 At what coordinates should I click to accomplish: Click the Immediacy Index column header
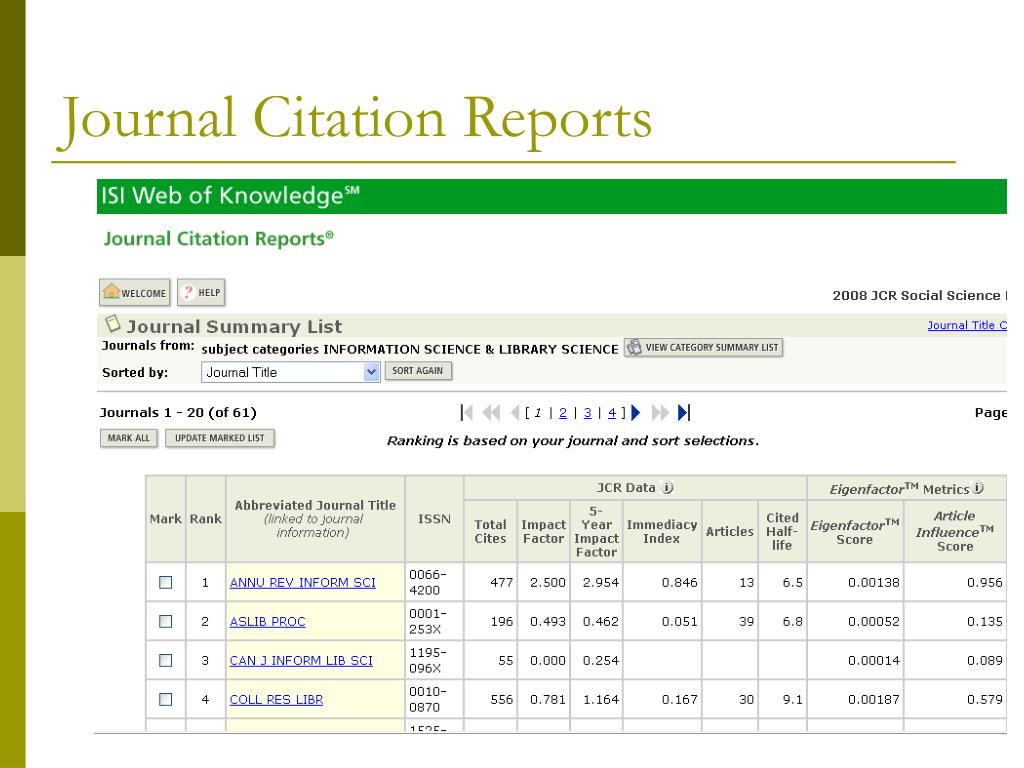(x=662, y=532)
